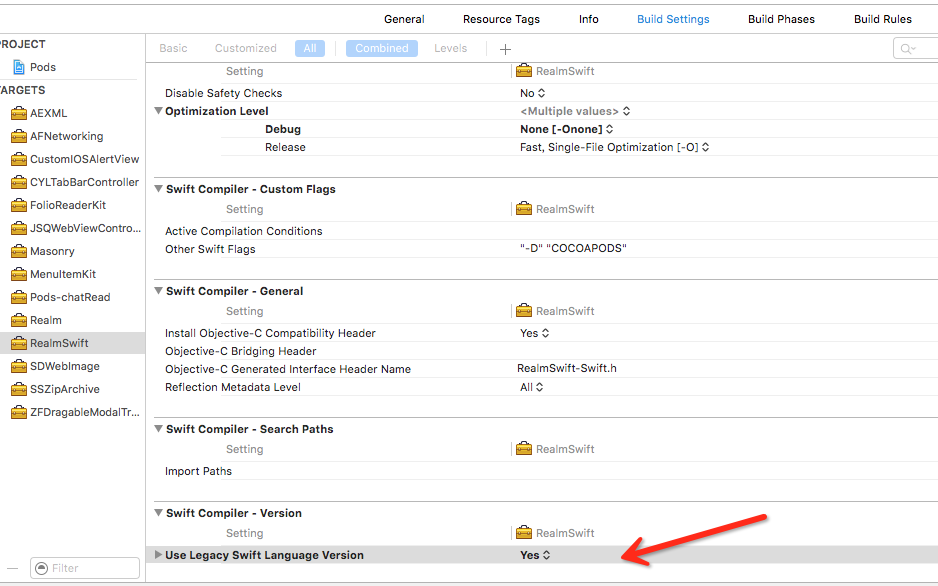The image size is (938, 586).
Task: Open Disable Safety Checks No dropdown
Action: (532, 93)
